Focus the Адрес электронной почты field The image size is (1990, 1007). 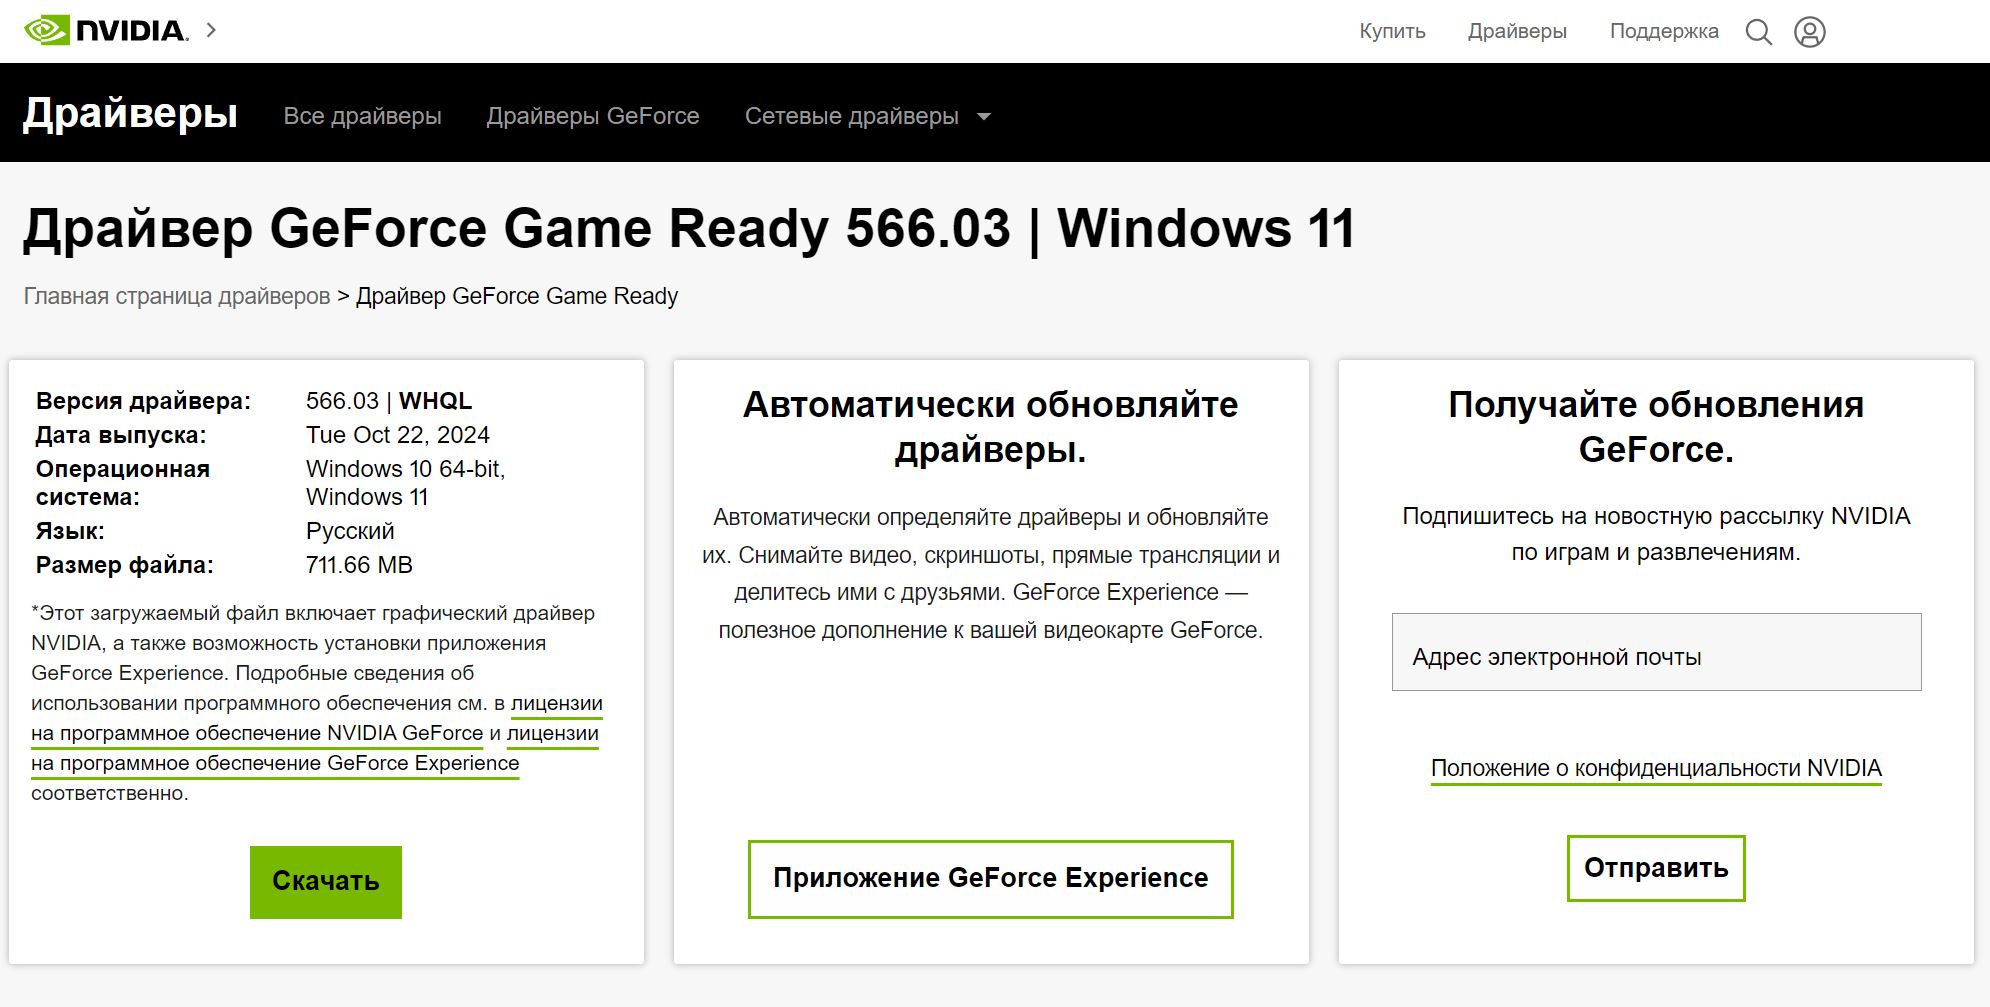tap(1656, 652)
